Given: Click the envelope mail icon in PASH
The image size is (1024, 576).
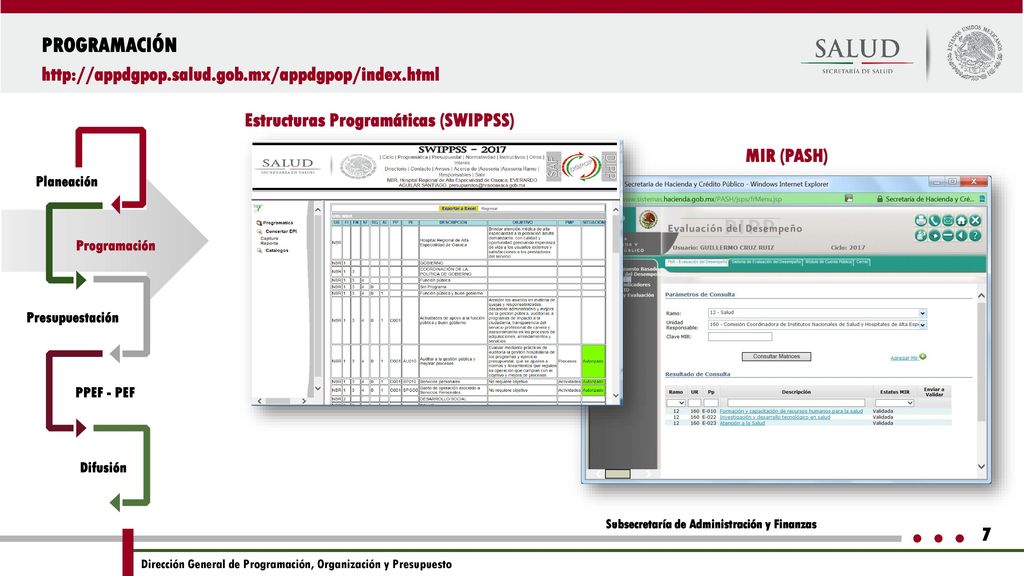Looking at the screenshot, I should tap(948, 221).
